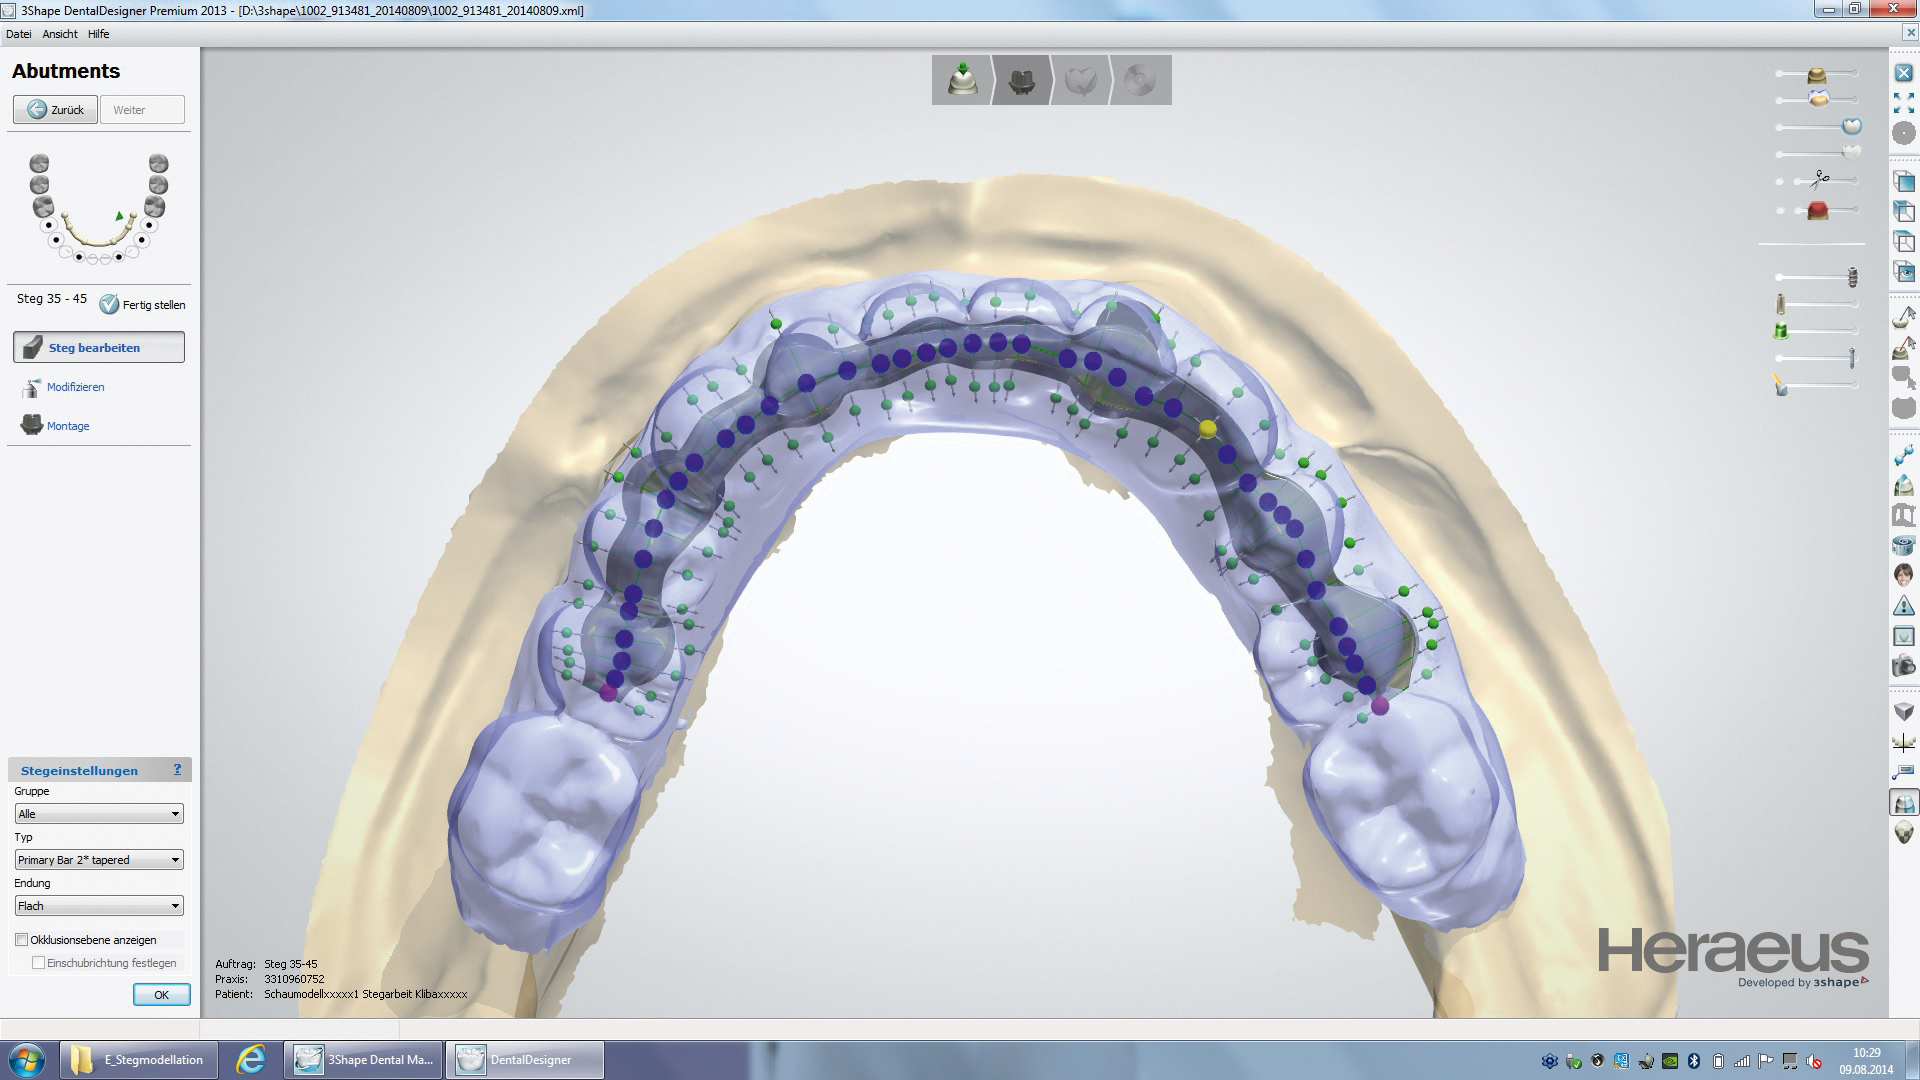Click the Modifizieren option
This screenshot has width=1920, height=1080.
tap(75, 387)
